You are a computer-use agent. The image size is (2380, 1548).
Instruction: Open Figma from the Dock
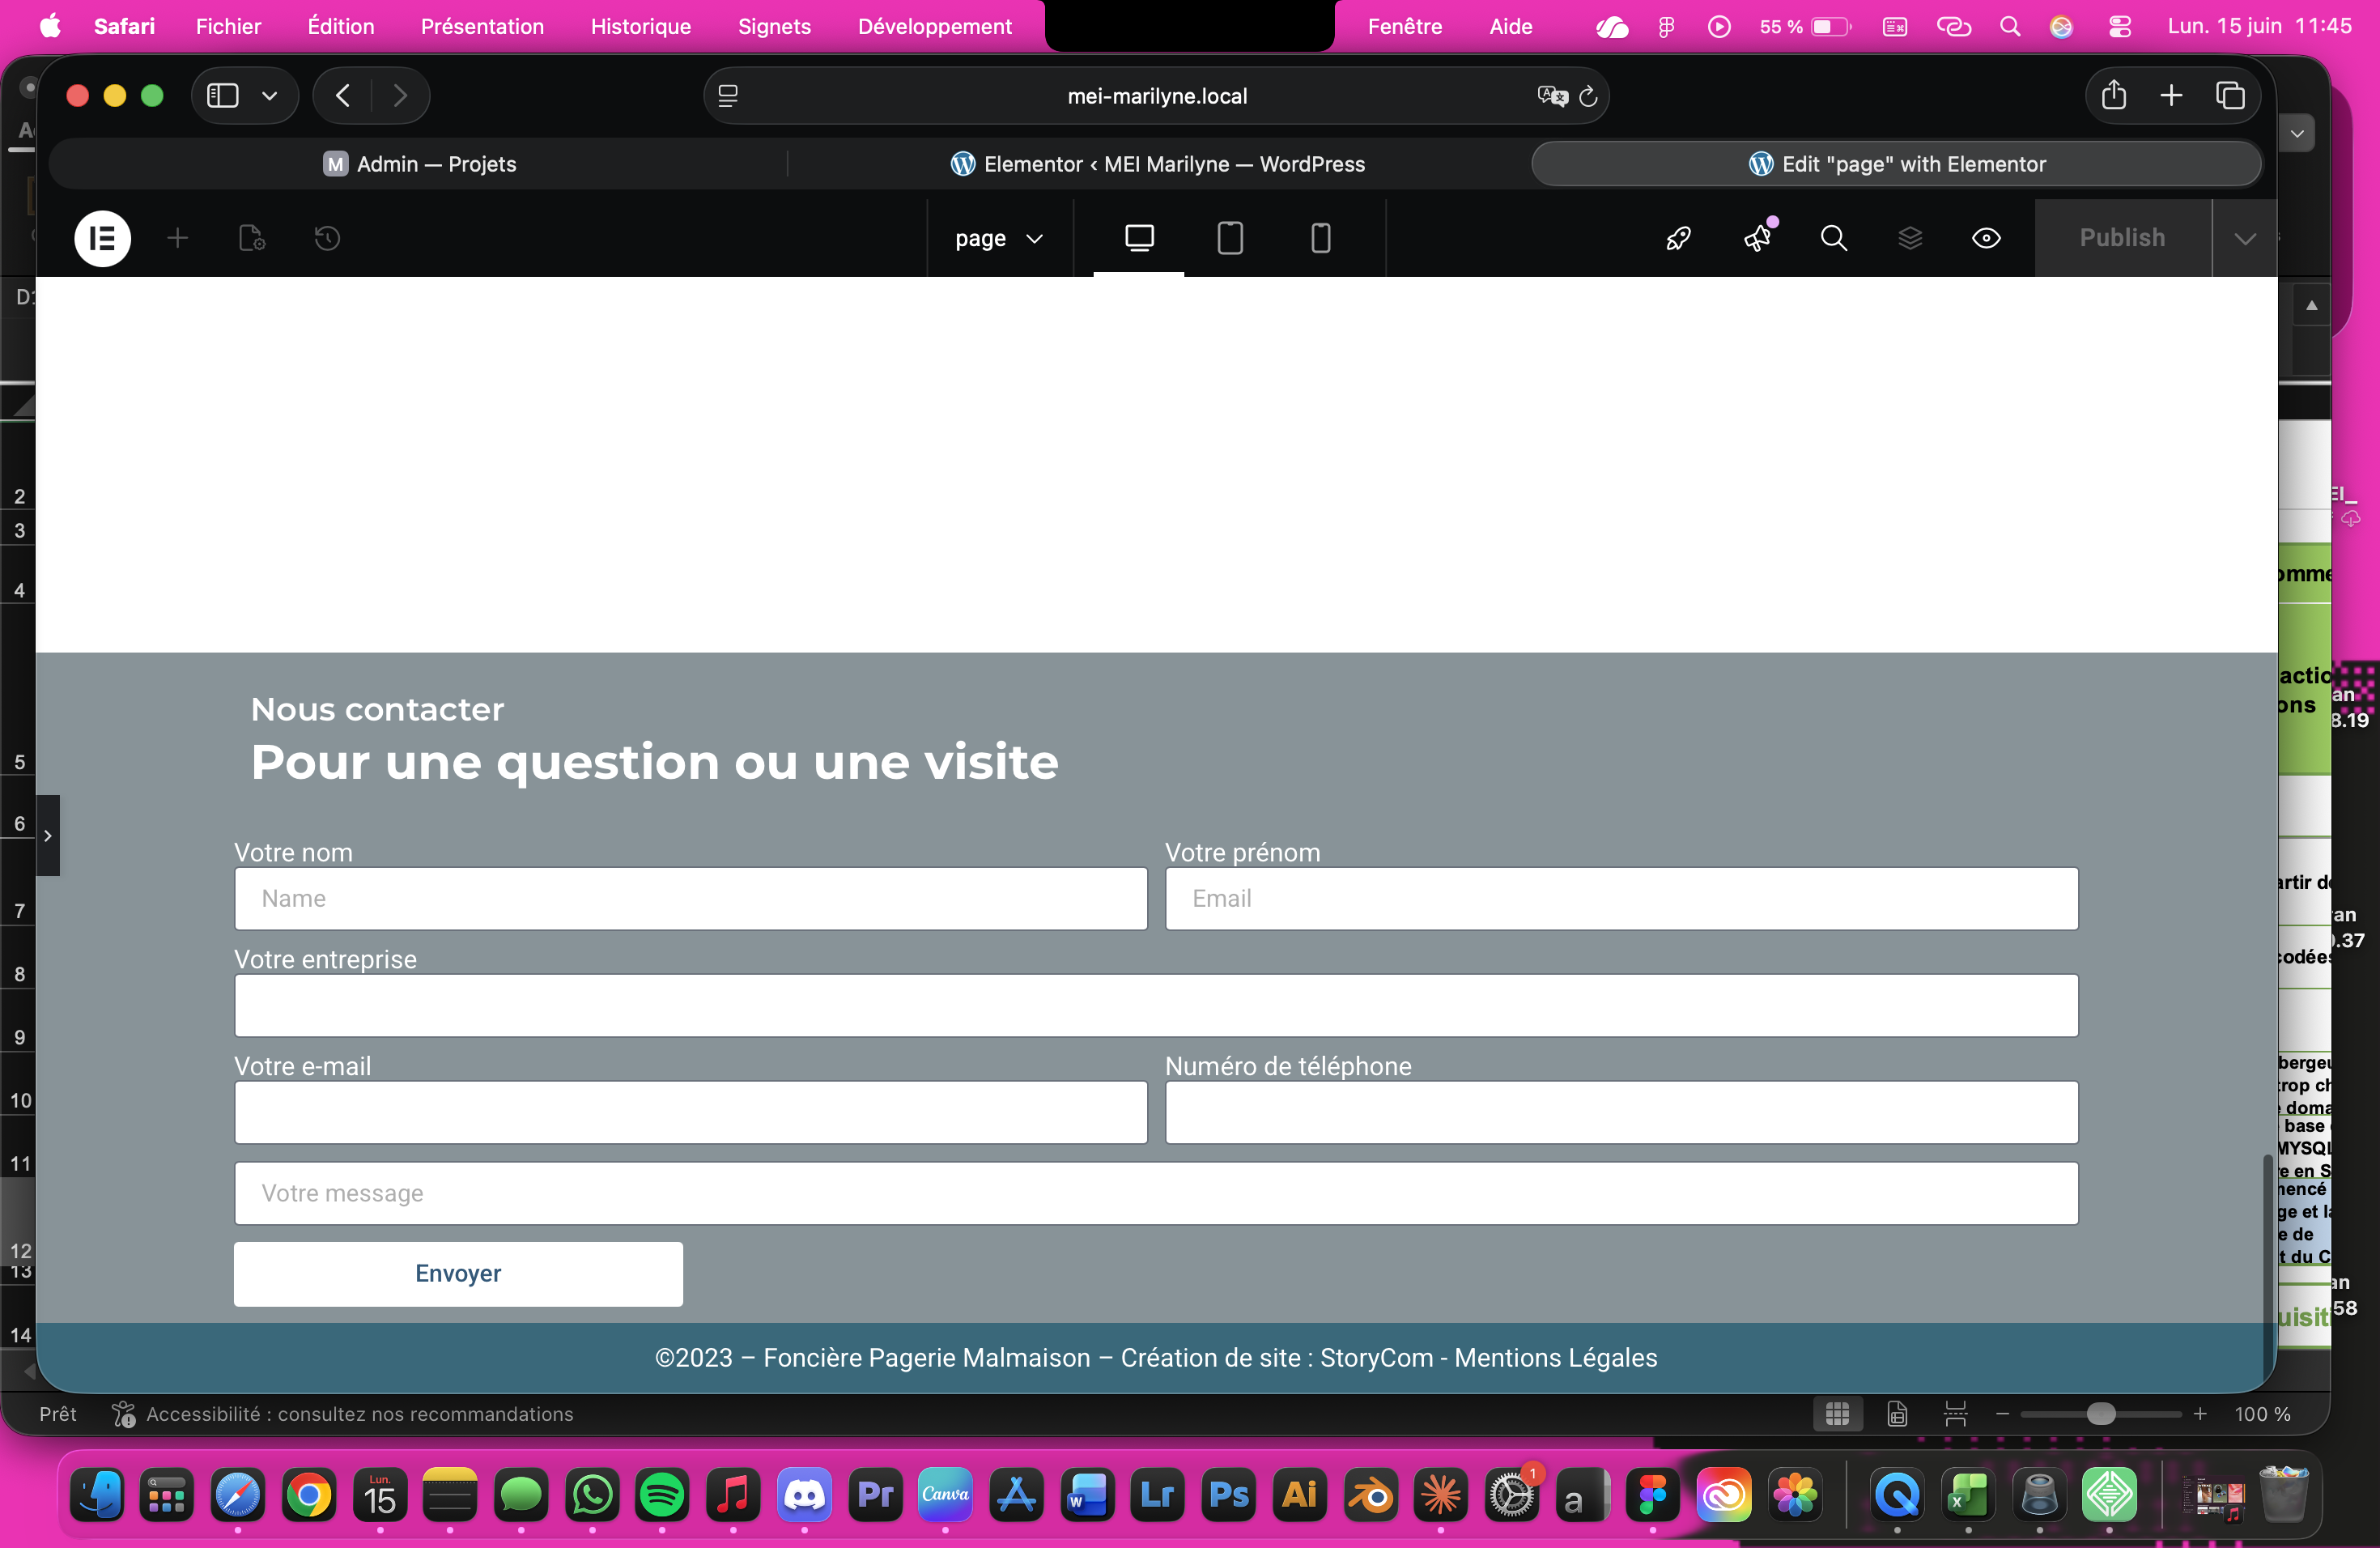[1653, 1495]
